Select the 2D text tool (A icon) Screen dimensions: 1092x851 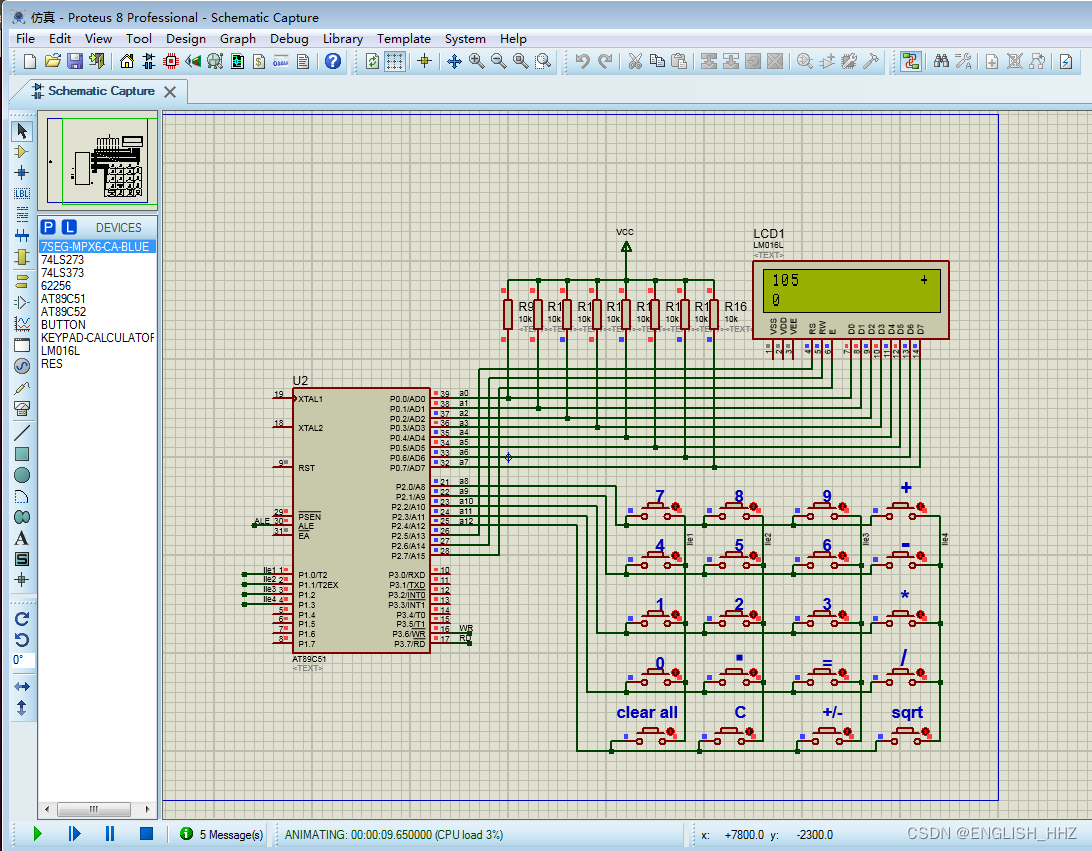coord(21,538)
